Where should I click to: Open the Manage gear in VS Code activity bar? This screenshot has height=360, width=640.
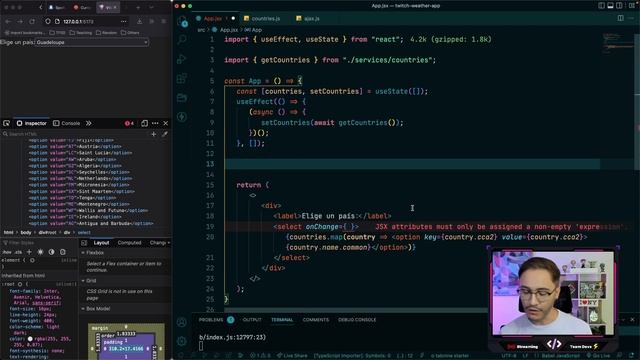[182, 340]
